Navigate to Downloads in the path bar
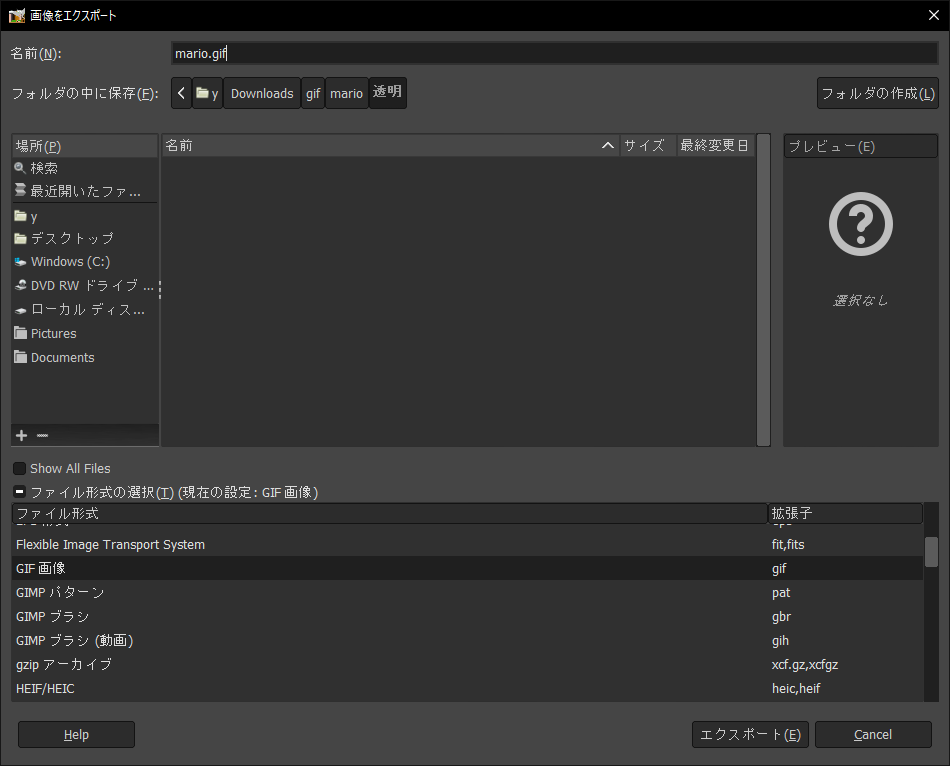 coord(262,93)
